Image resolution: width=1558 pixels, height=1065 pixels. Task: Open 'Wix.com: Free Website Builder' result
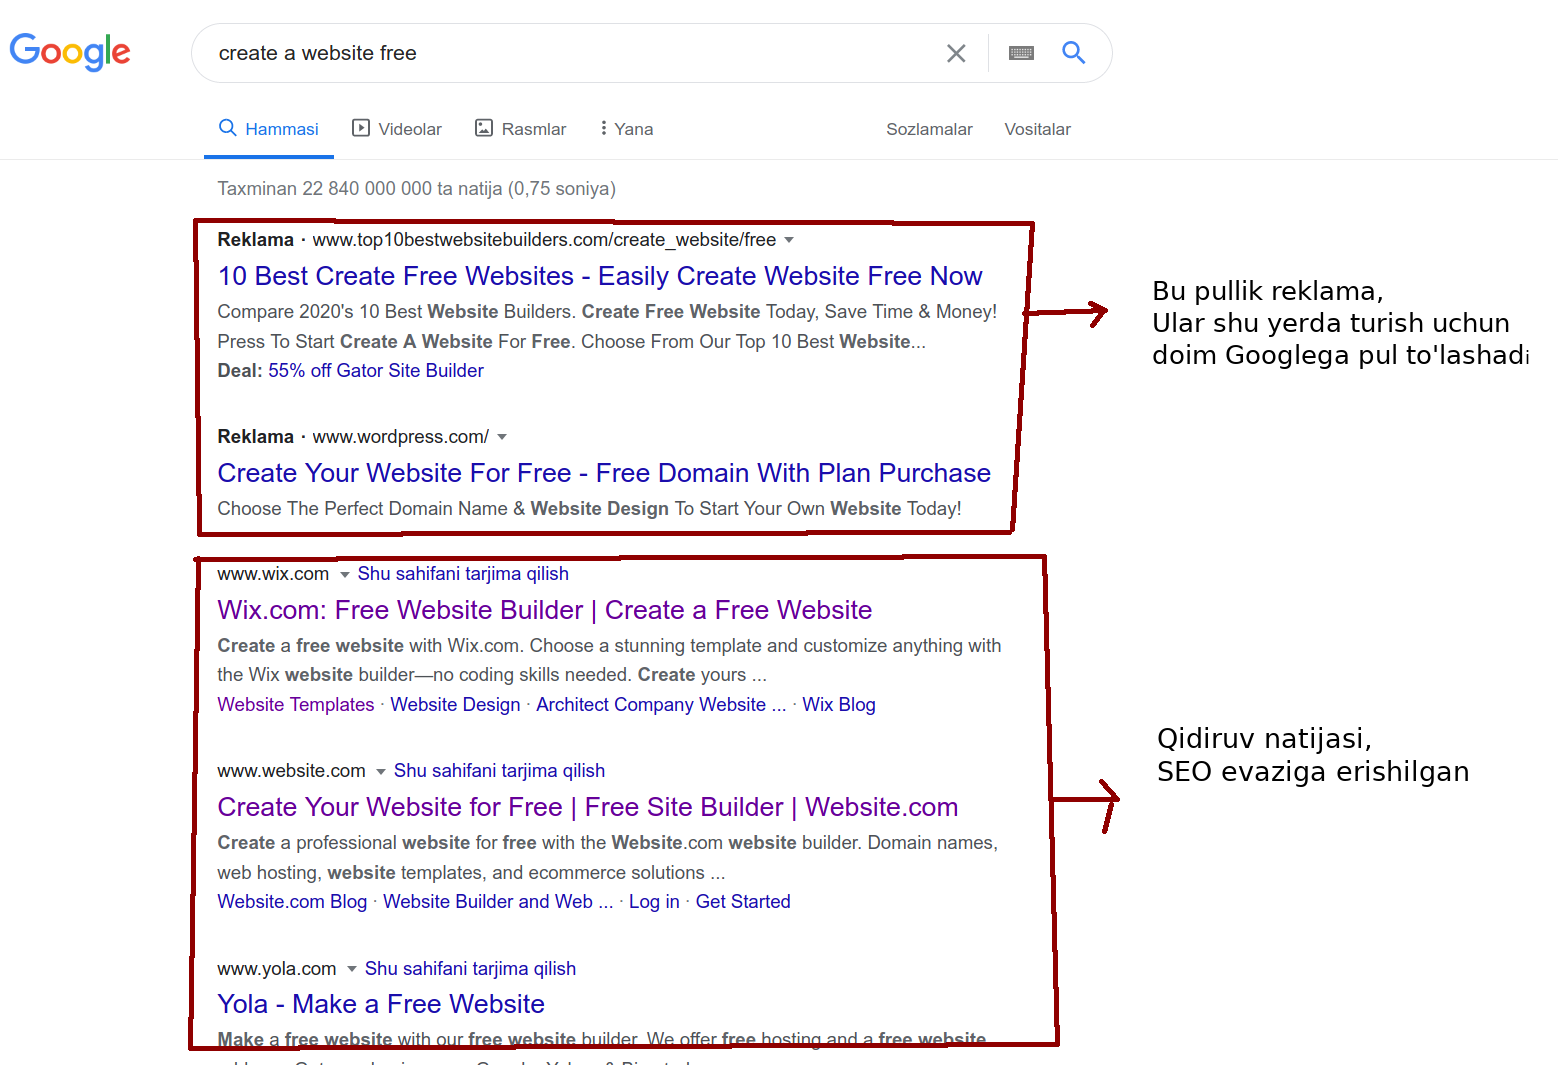[545, 610]
